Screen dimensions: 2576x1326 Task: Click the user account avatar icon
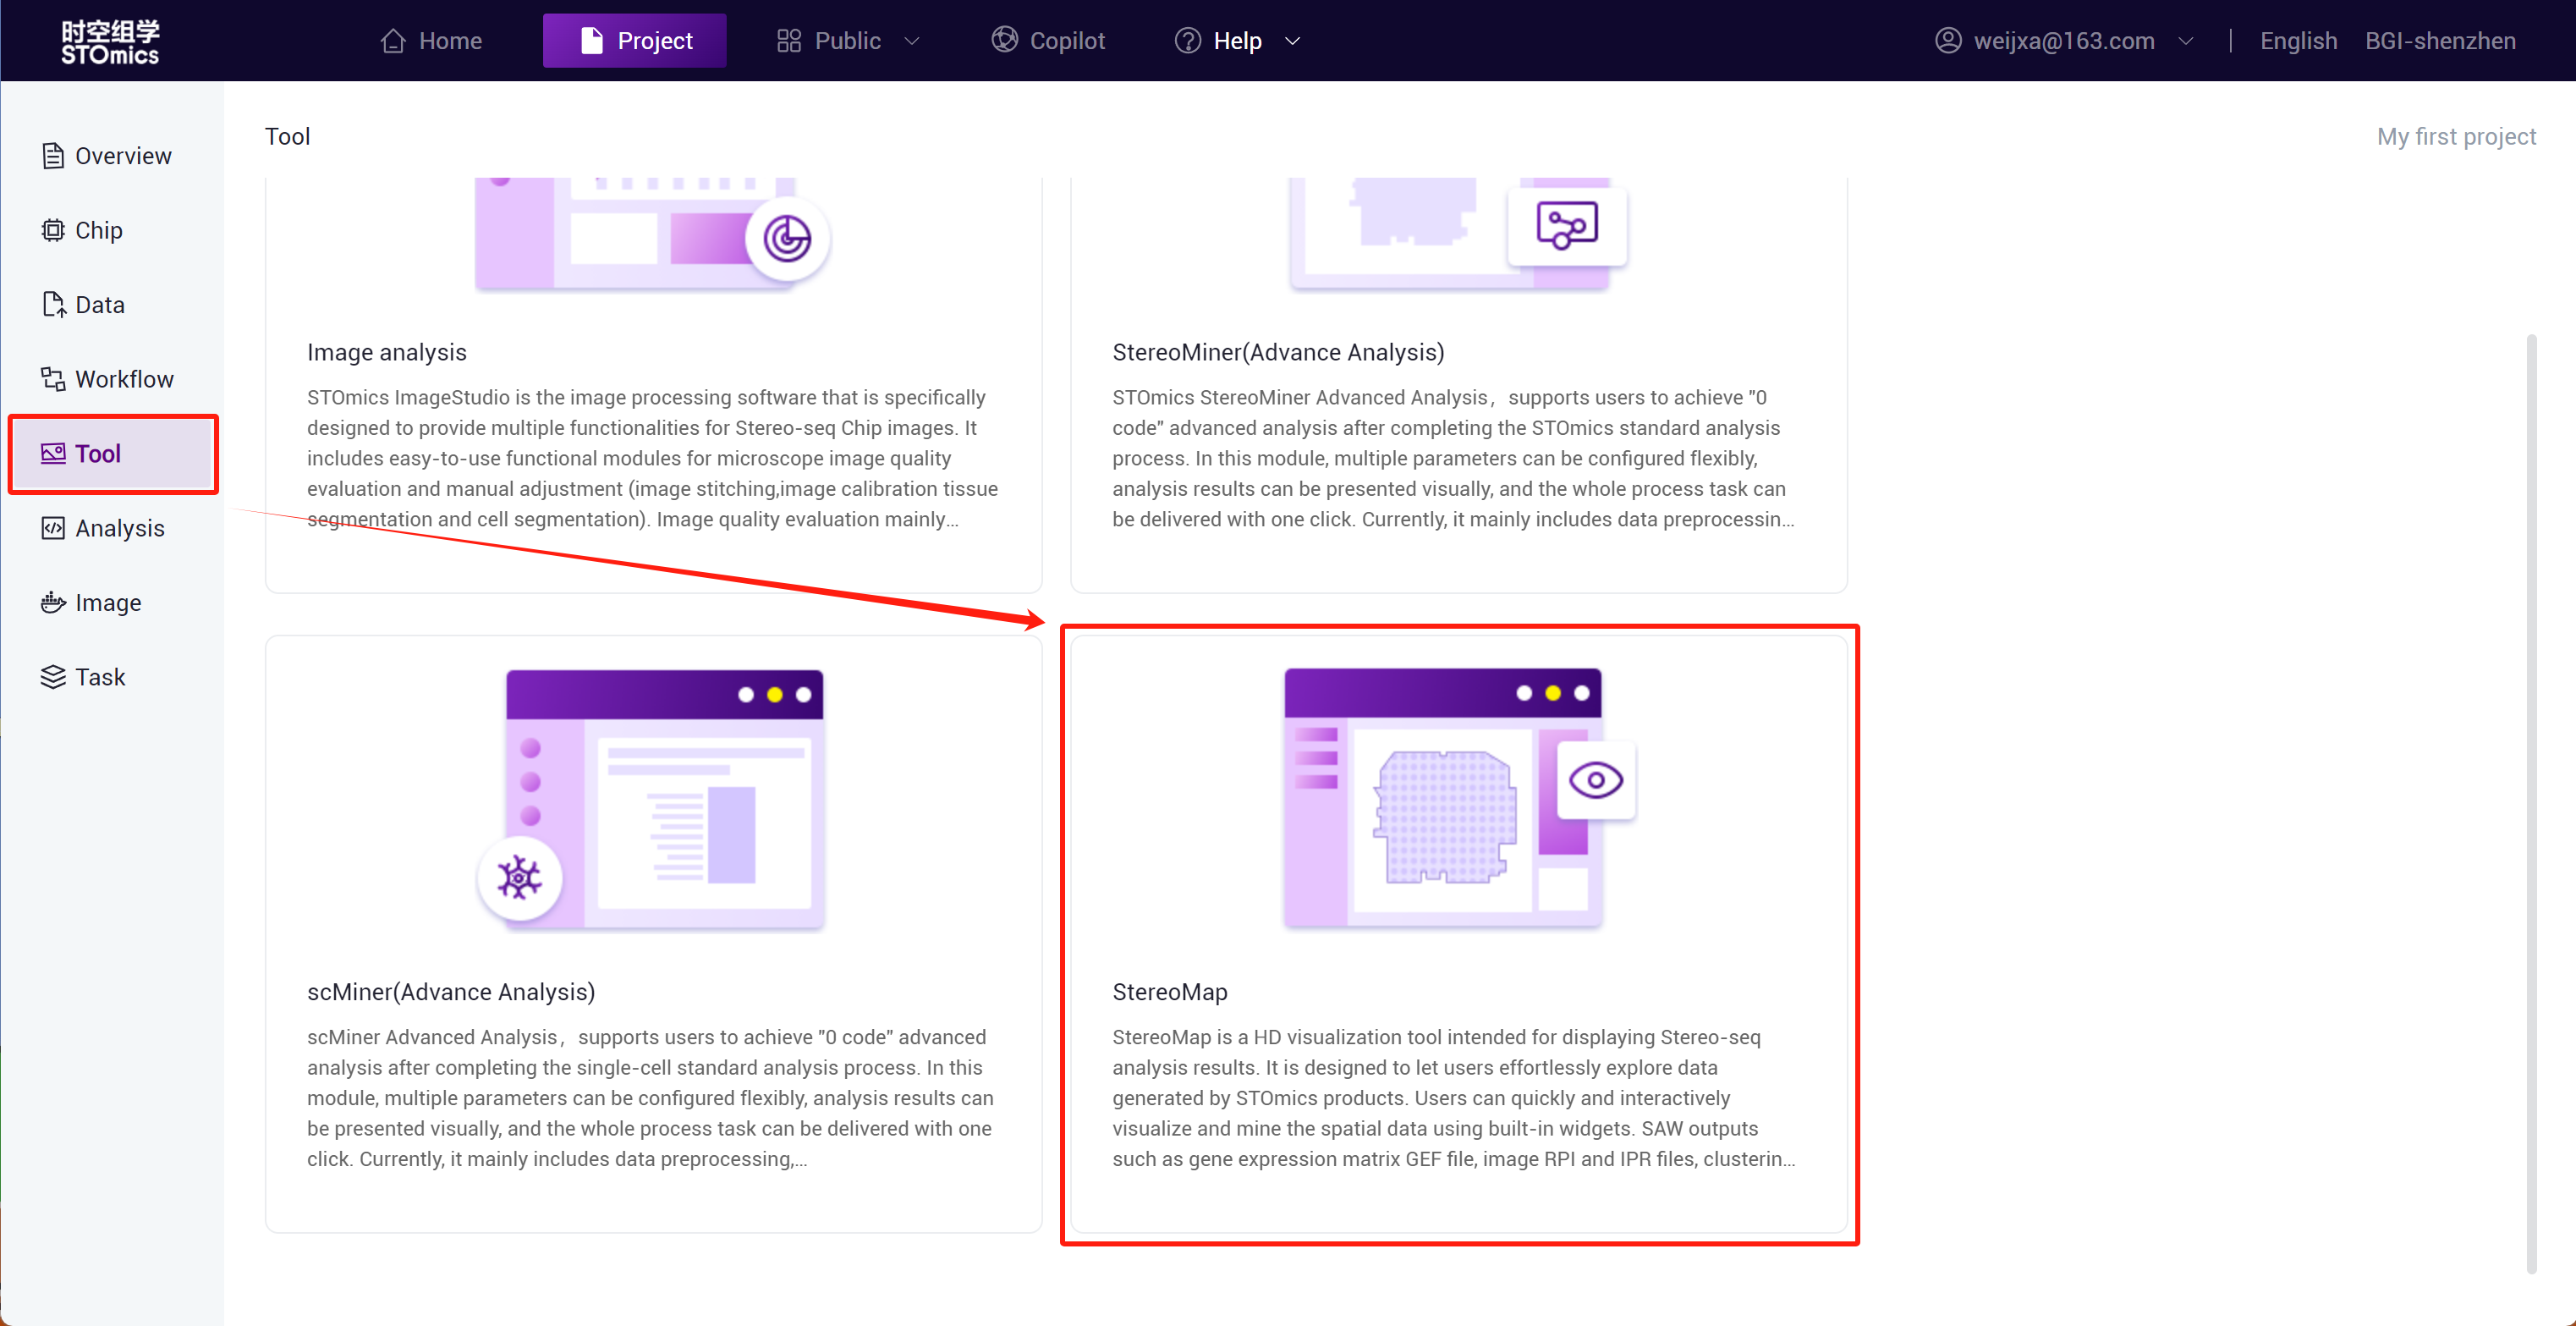pyautogui.click(x=1948, y=41)
